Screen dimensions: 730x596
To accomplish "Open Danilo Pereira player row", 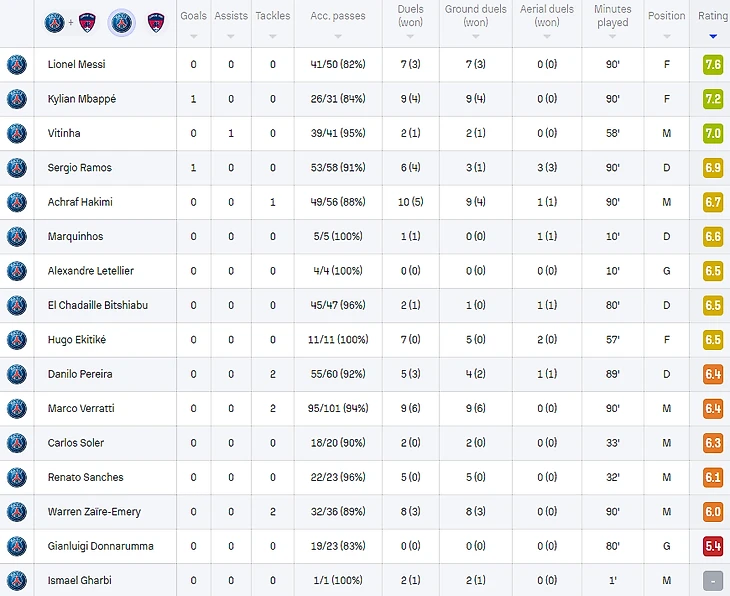I will pos(365,374).
